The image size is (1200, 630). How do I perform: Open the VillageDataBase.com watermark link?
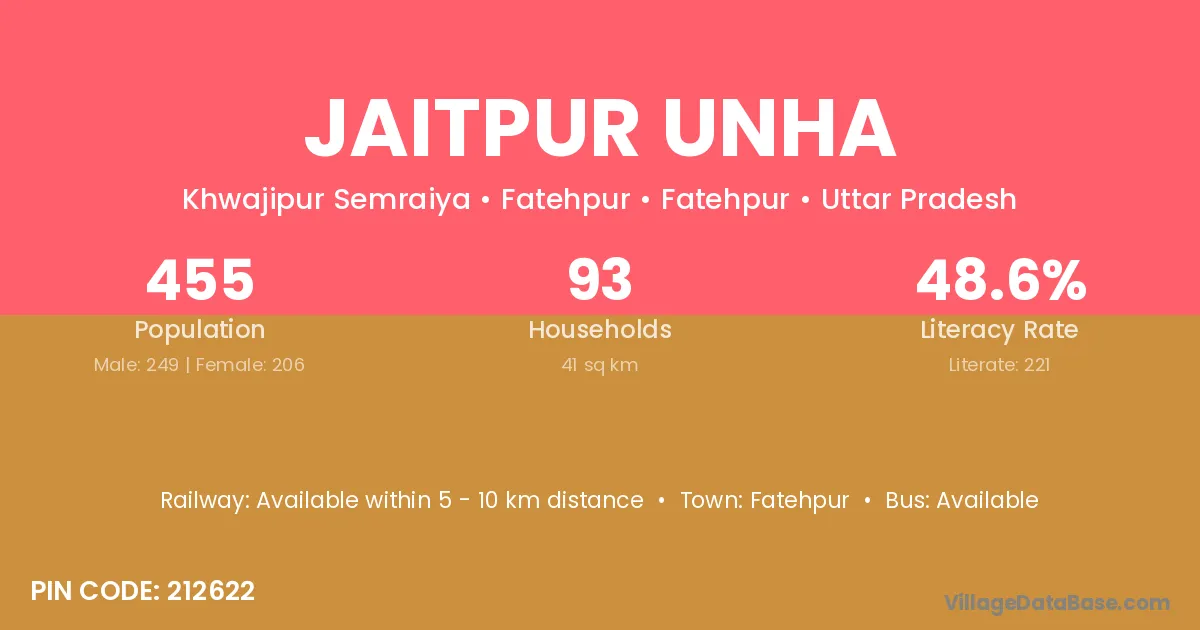point(1057,602)
